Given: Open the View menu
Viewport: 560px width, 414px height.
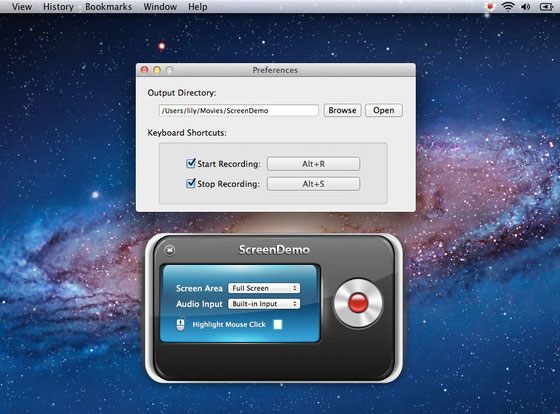Looking at the screenshot, I should point(21,6).
